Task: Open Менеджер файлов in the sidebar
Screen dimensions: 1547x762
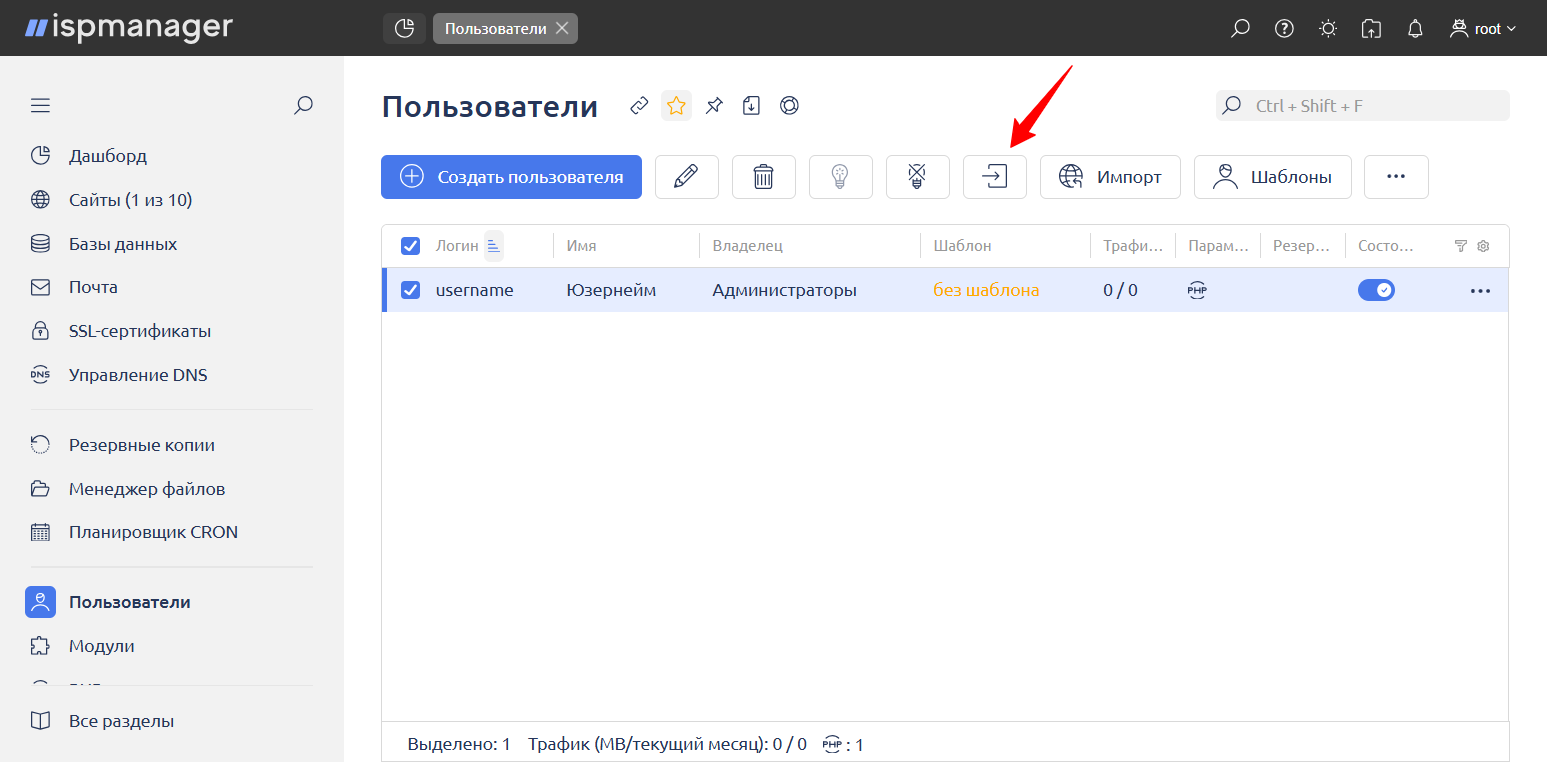Action: click(147, 489)
